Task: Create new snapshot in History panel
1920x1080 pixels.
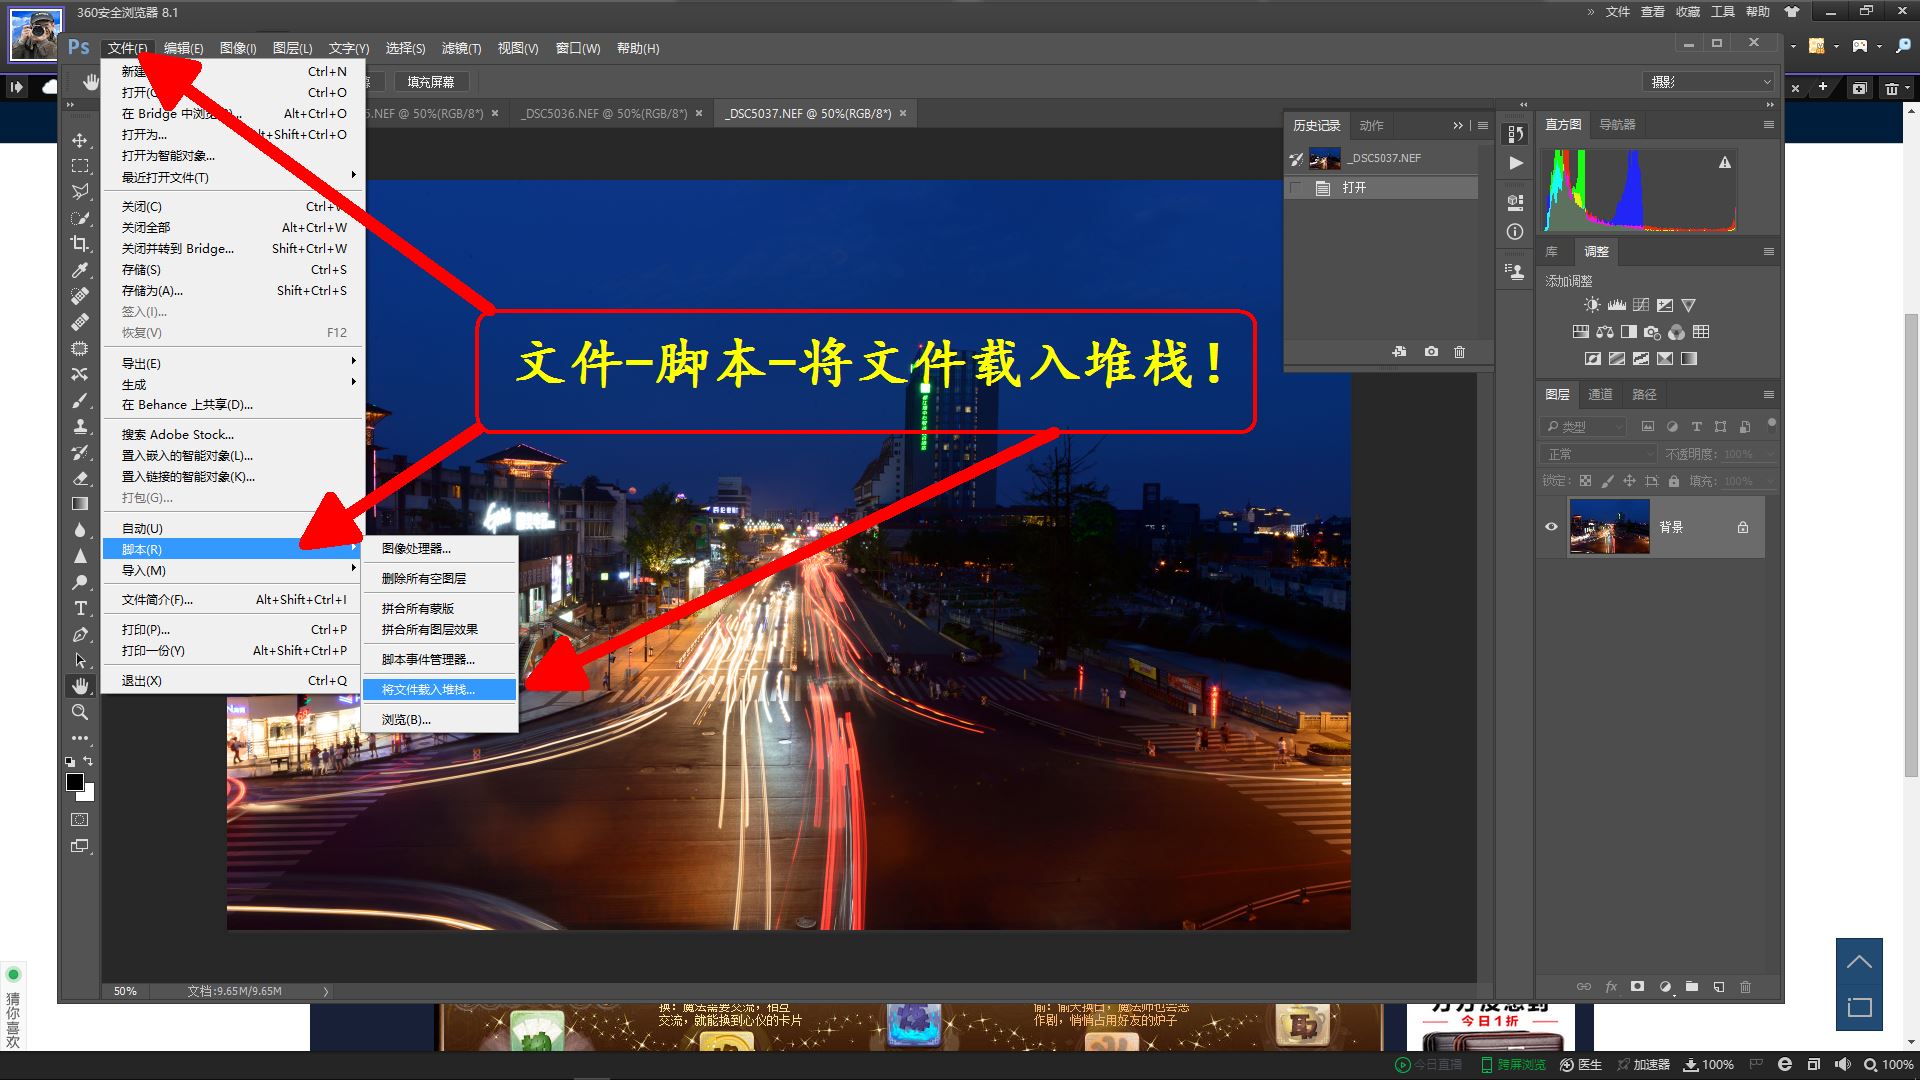Action: coord(1431,352)
